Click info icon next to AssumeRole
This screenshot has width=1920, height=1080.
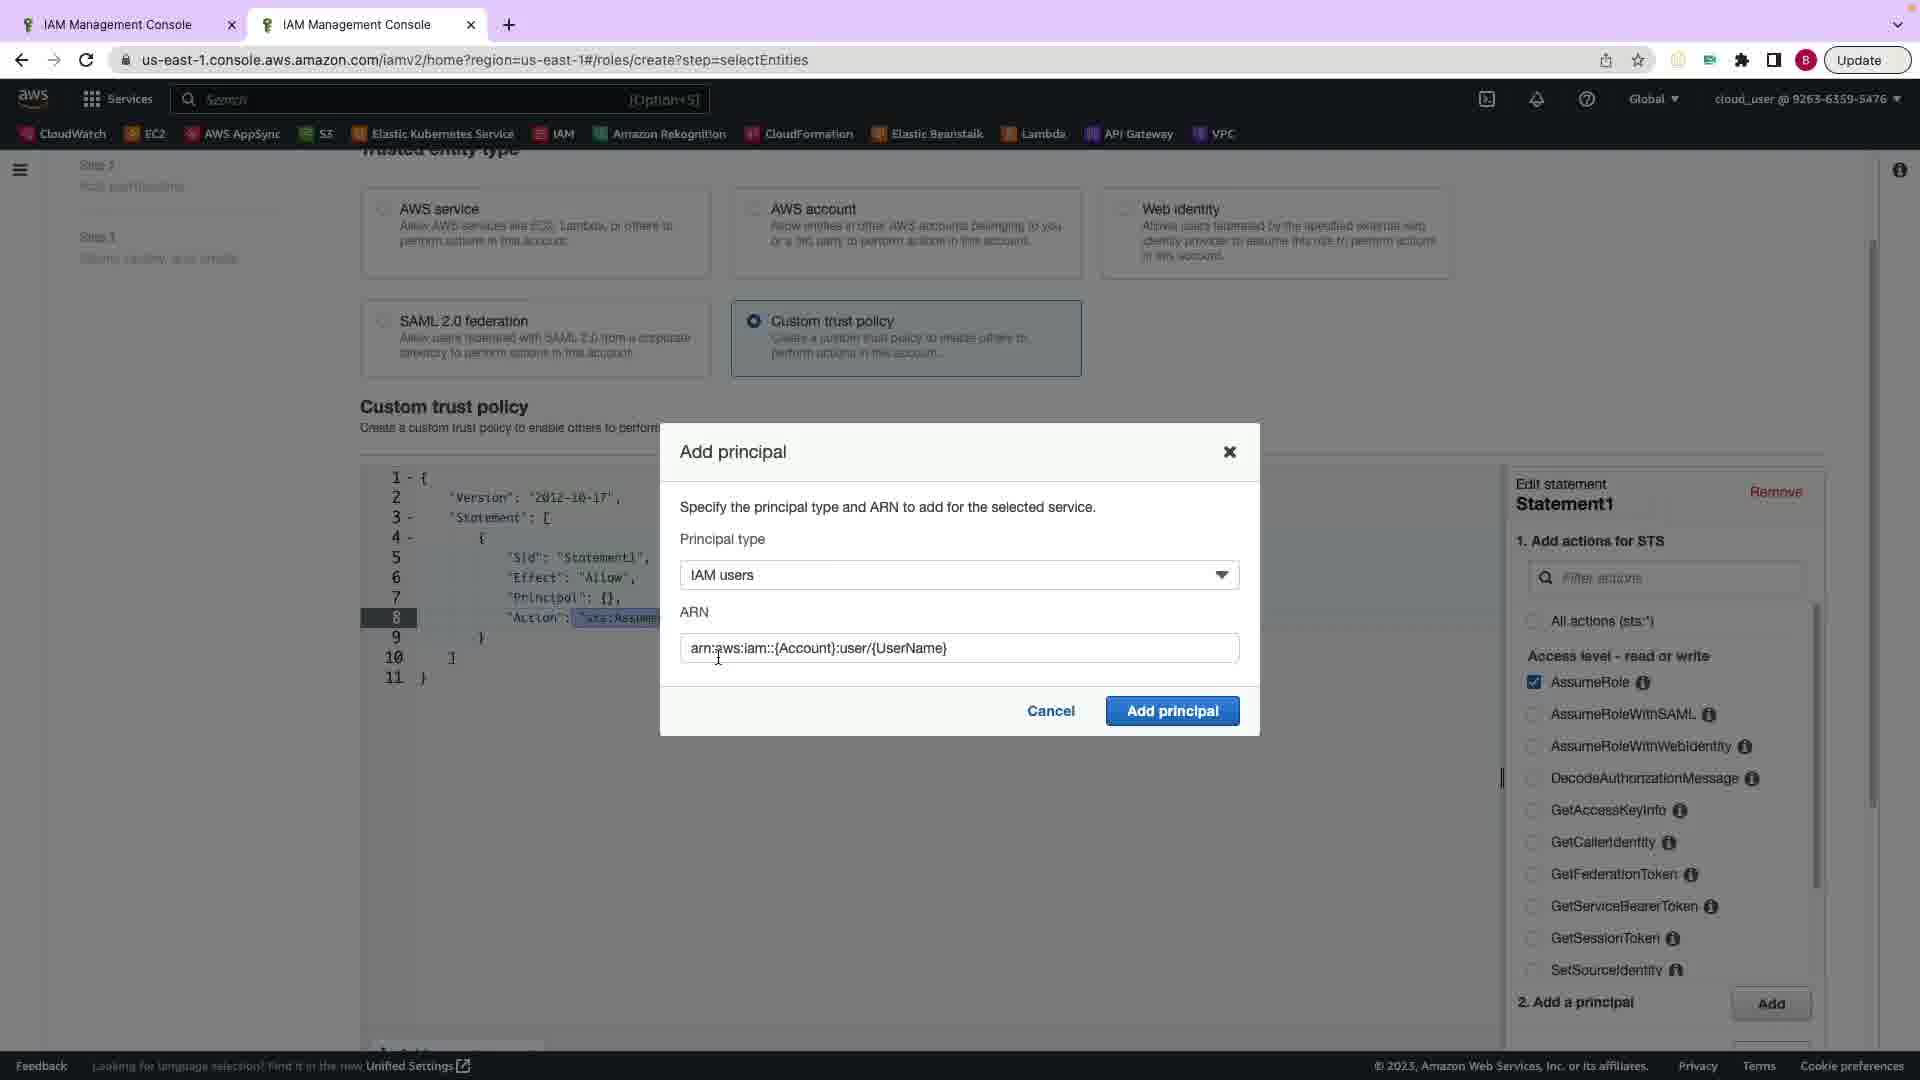tap(1643, 683)
